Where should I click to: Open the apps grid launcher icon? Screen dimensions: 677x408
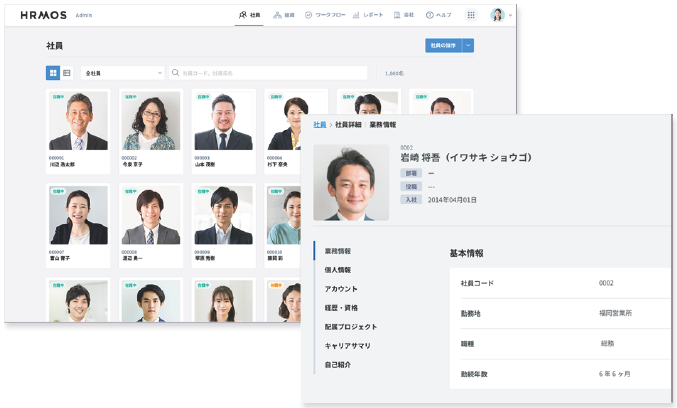(471, 15)
